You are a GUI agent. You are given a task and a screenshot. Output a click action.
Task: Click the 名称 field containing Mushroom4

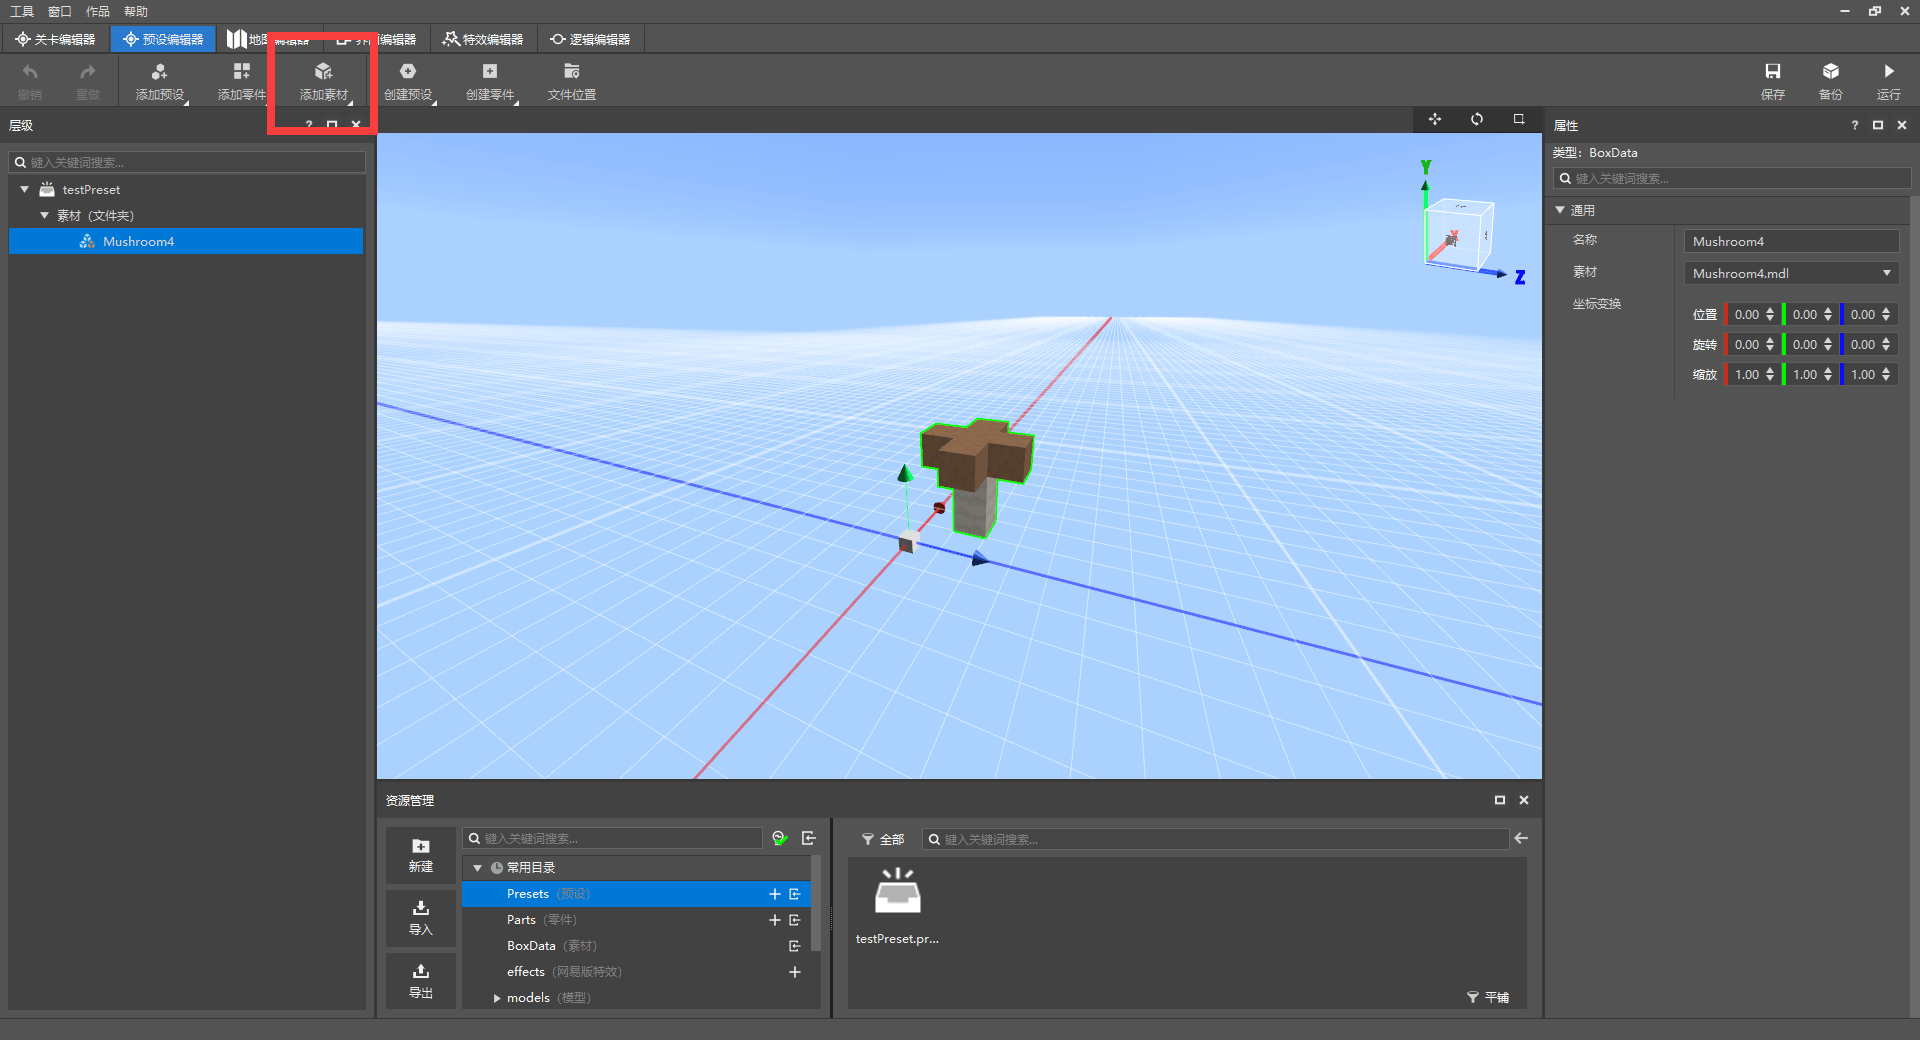point(1791,241)
